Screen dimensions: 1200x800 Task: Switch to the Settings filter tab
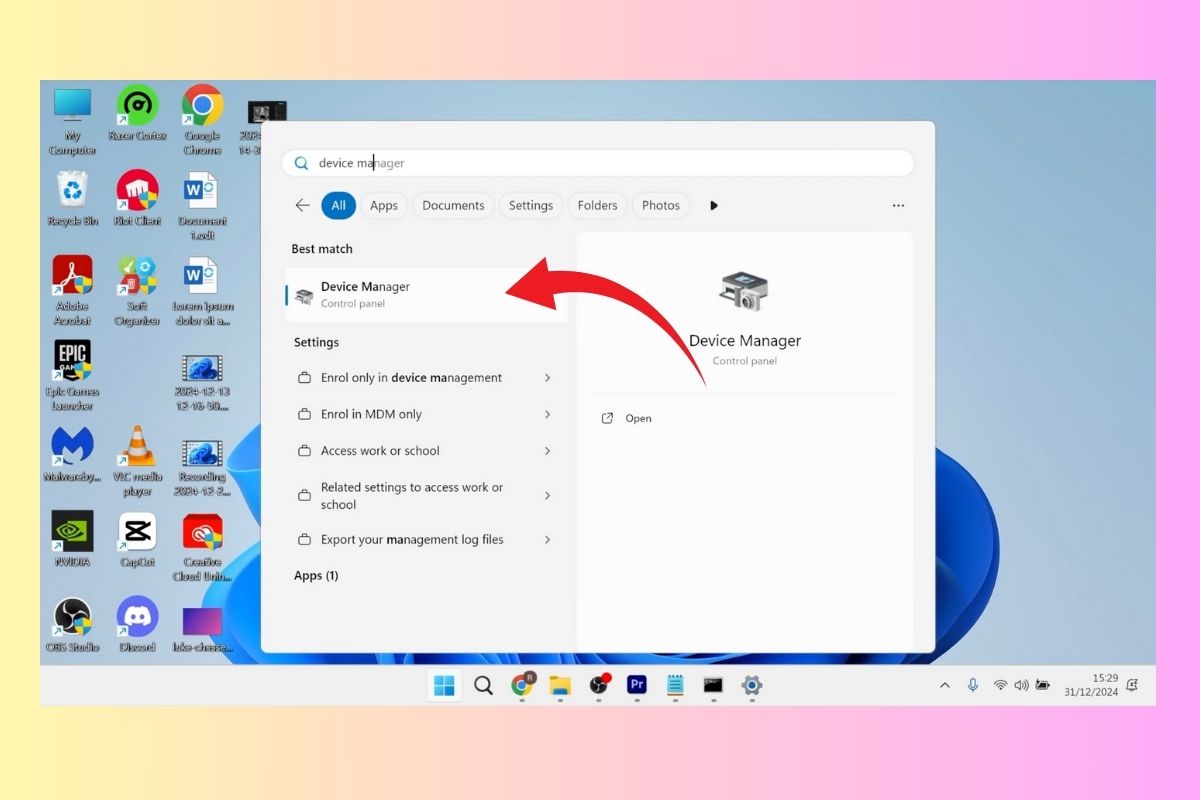coord(531,205)
